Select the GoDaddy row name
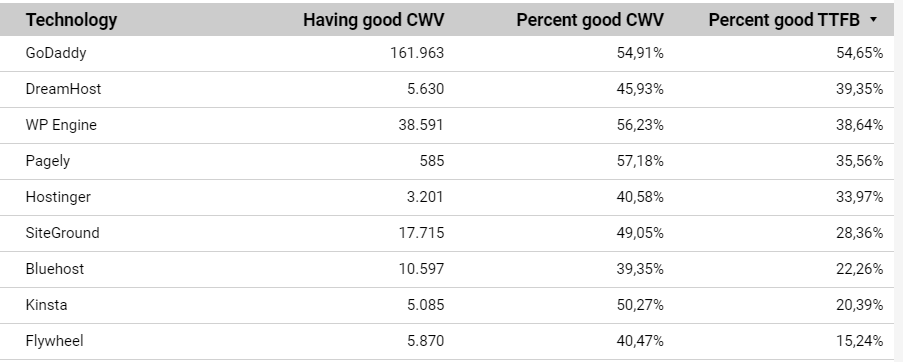The width and height of the screenshot is (903, 362). [x=56, y=53]
